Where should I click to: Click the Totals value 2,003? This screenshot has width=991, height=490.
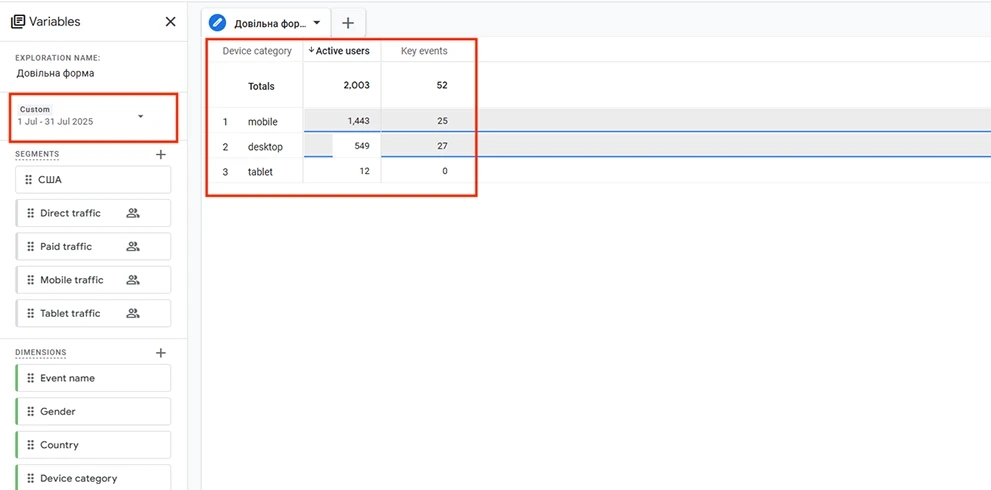pos(356,85)
